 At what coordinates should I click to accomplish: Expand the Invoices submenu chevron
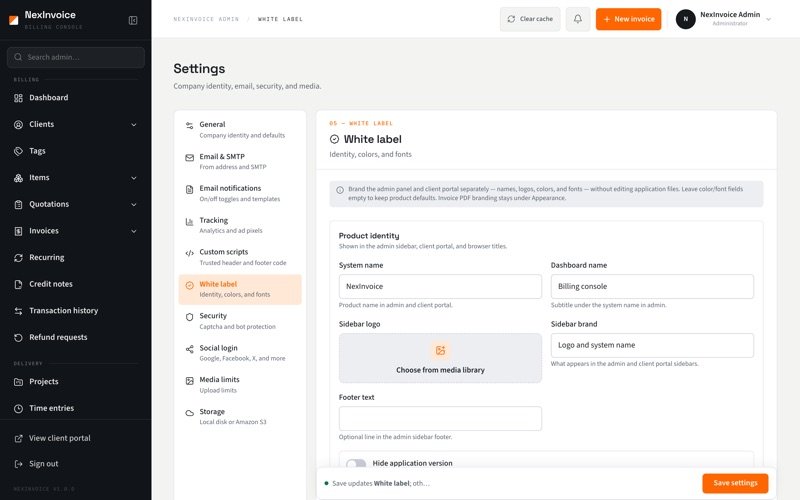[x=134, y=231]
